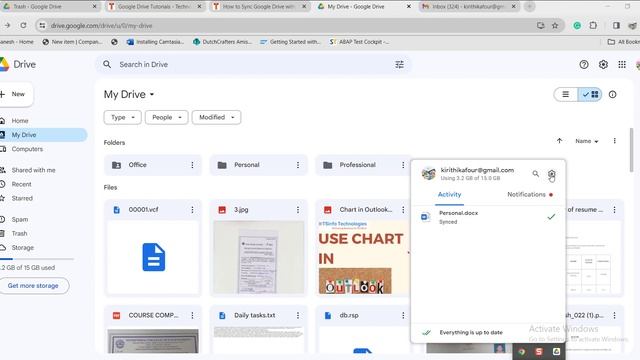Click search icon in Drive sync popup
The height and width of the screenshot is (360, 640).
(536, 174)
